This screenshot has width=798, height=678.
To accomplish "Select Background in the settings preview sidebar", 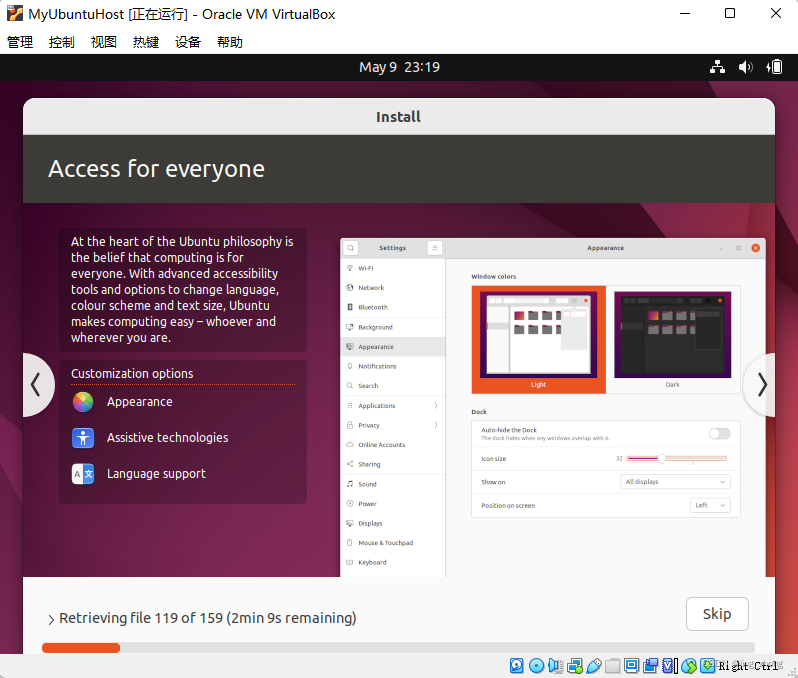I will pos(392,327).
